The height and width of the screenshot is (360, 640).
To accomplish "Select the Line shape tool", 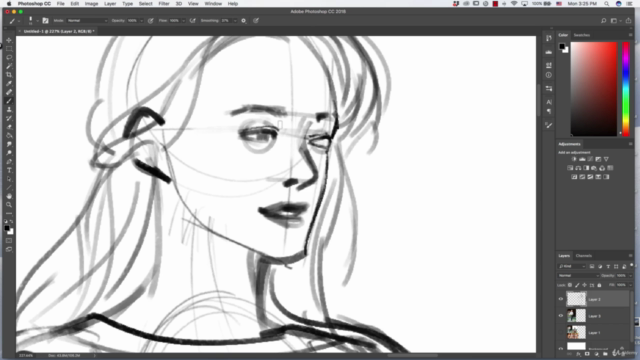I will pyautogui.click(x=9, y=187).
